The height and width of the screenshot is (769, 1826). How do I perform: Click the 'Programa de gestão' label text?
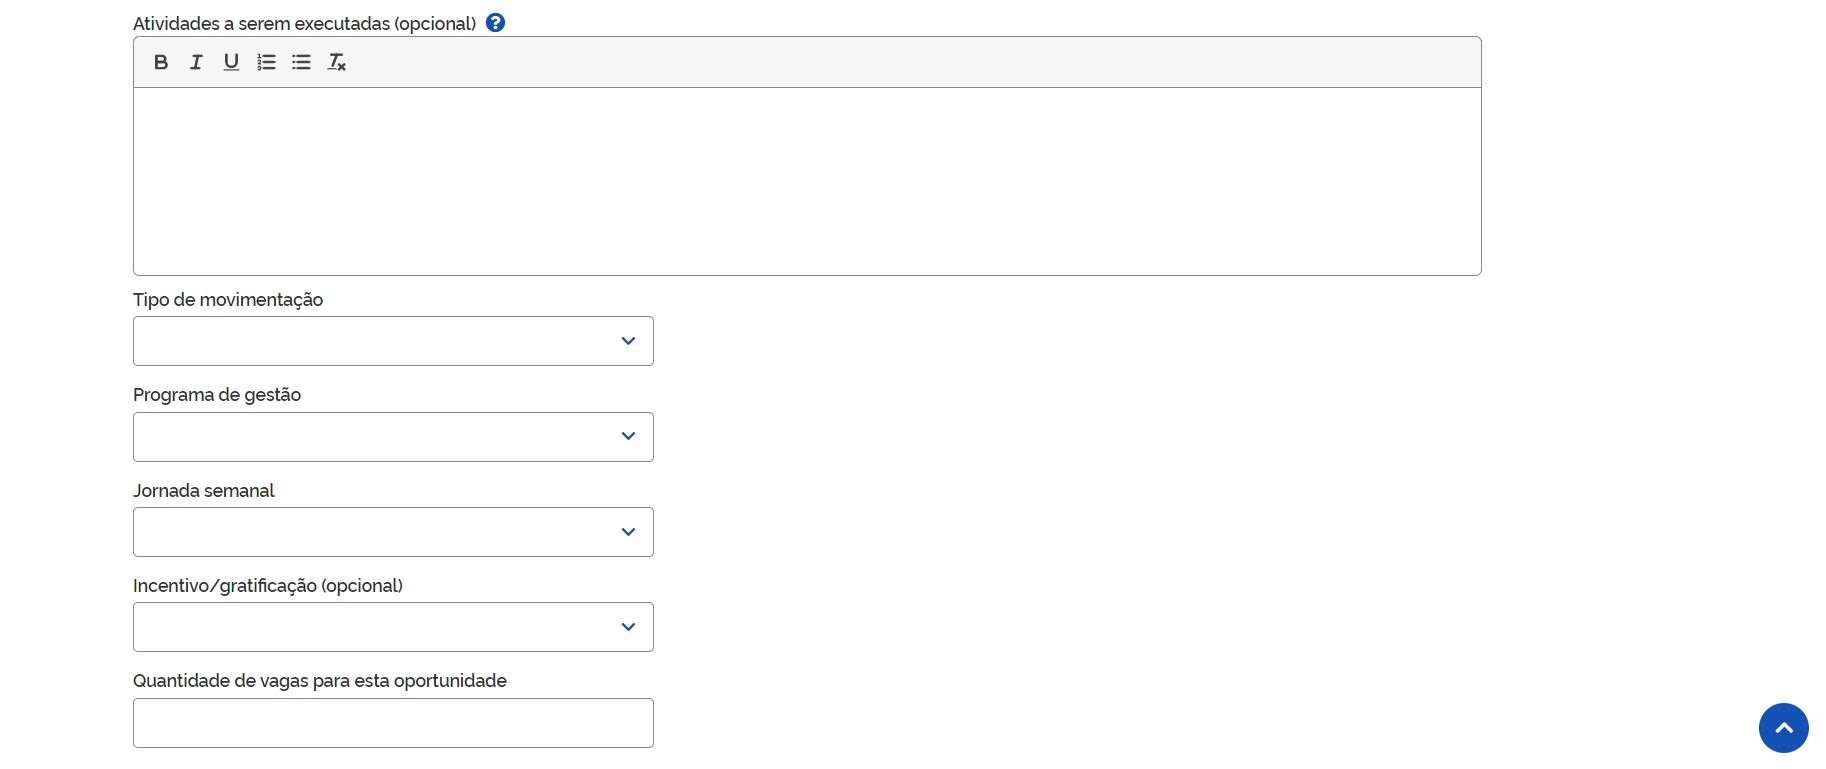[217, 395]
